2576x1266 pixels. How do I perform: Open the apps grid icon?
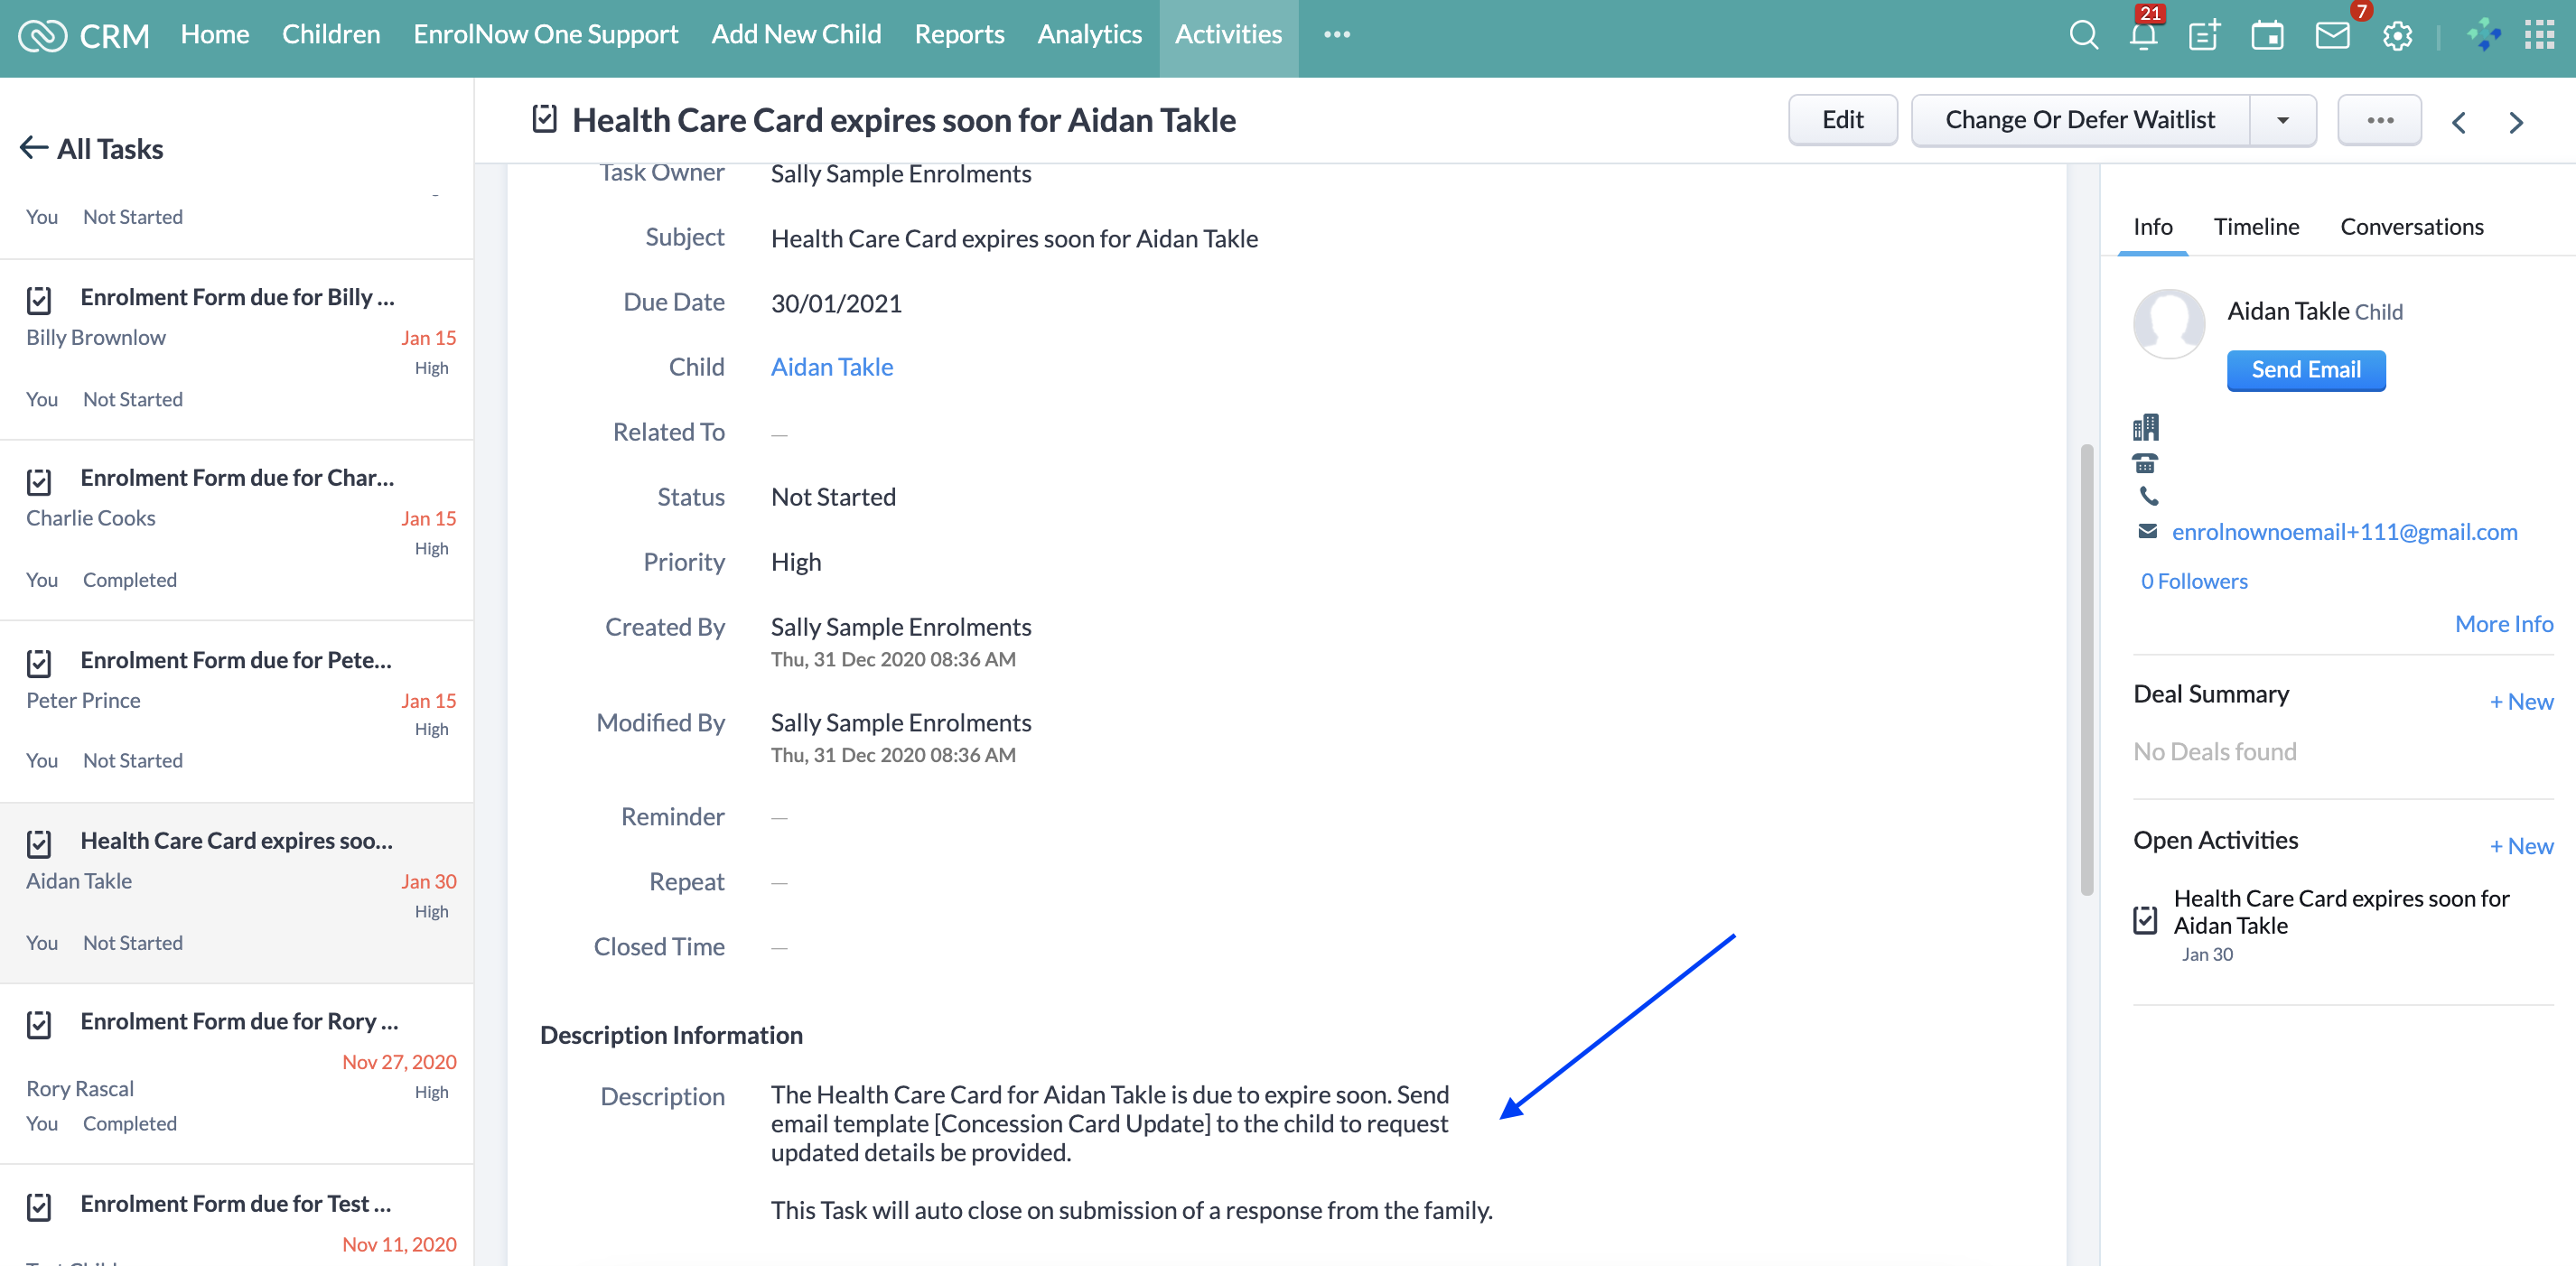(x=2539, y=36)
